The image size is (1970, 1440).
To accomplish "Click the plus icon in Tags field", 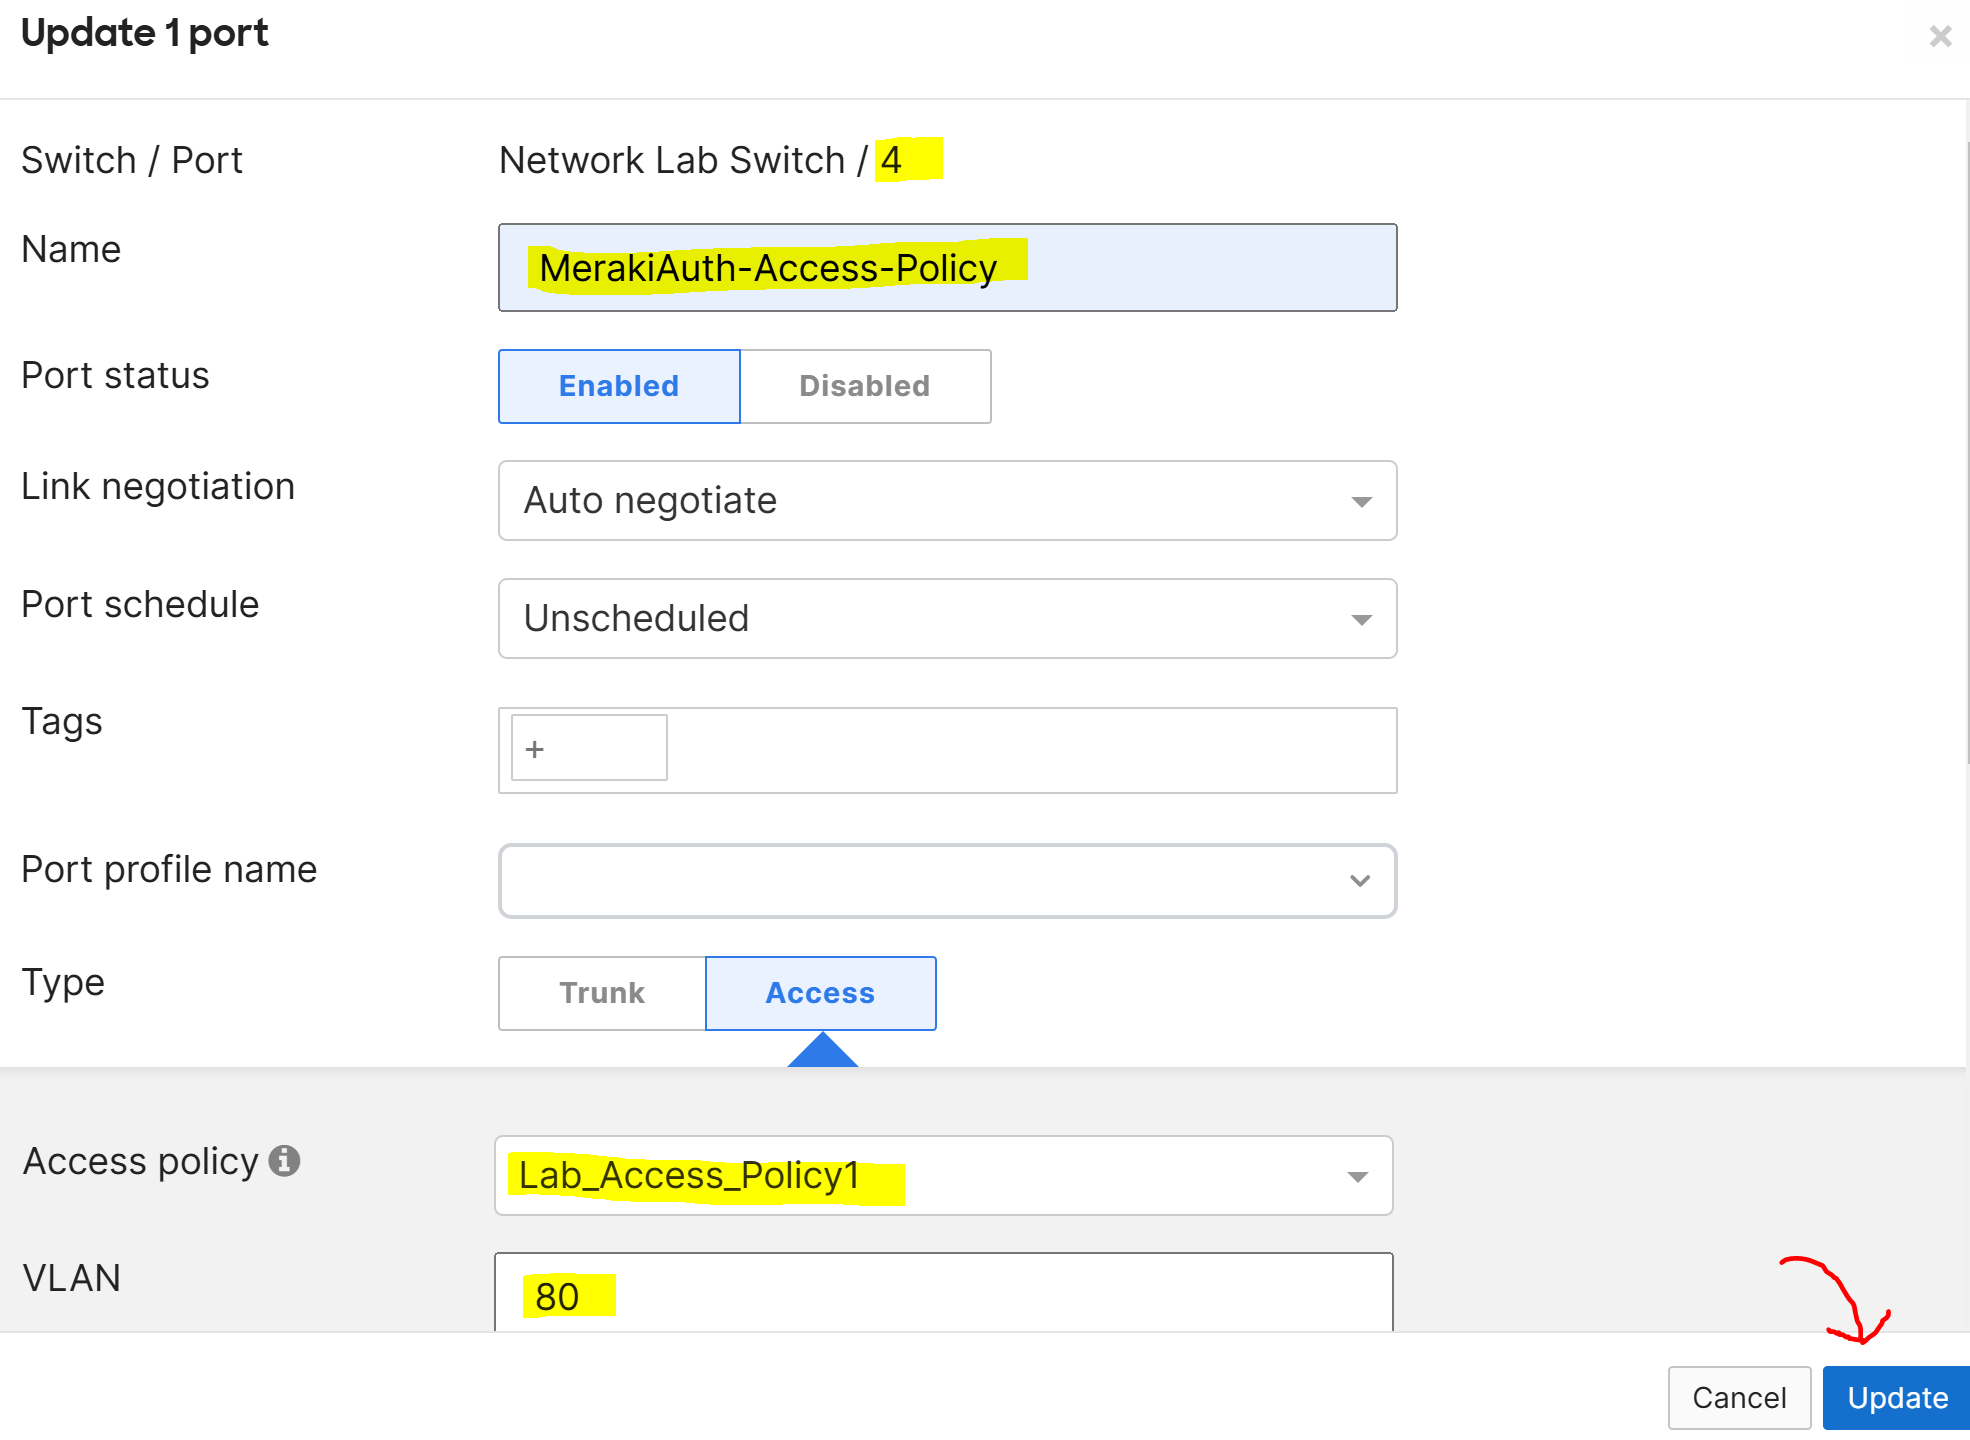I will coord(535,749).
